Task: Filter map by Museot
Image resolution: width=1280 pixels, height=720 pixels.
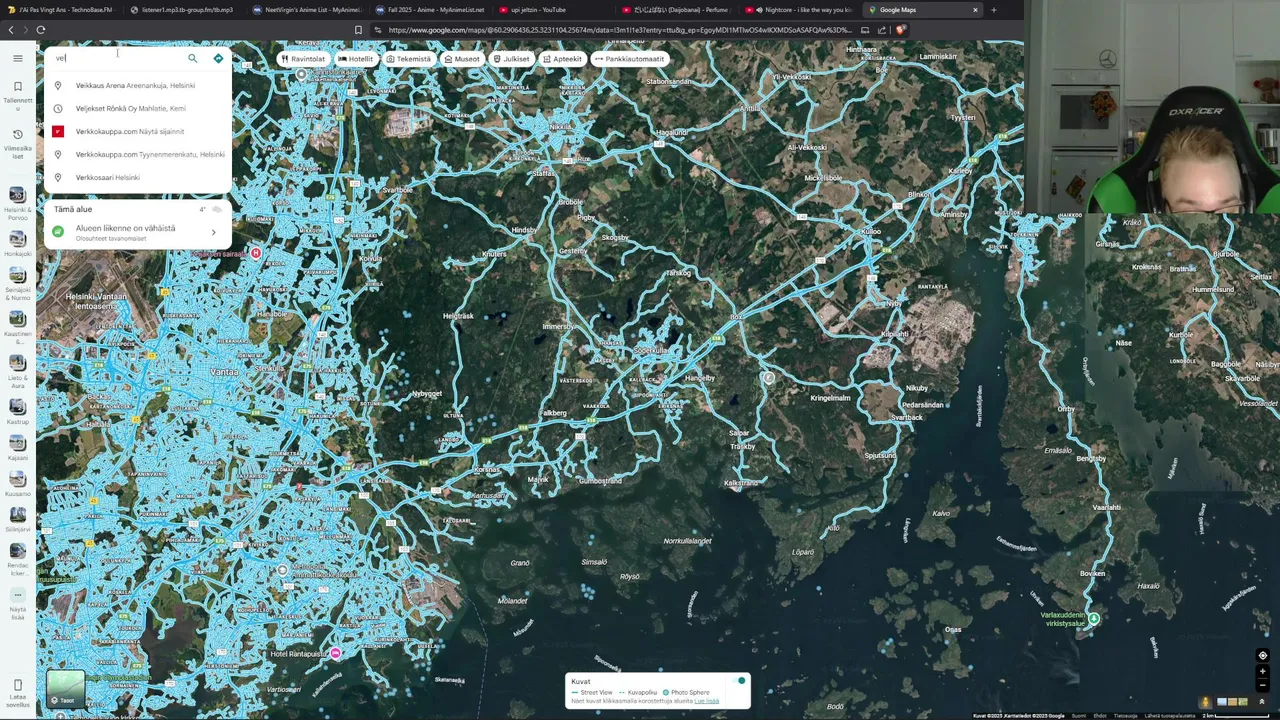Action: tap(461, 59)
